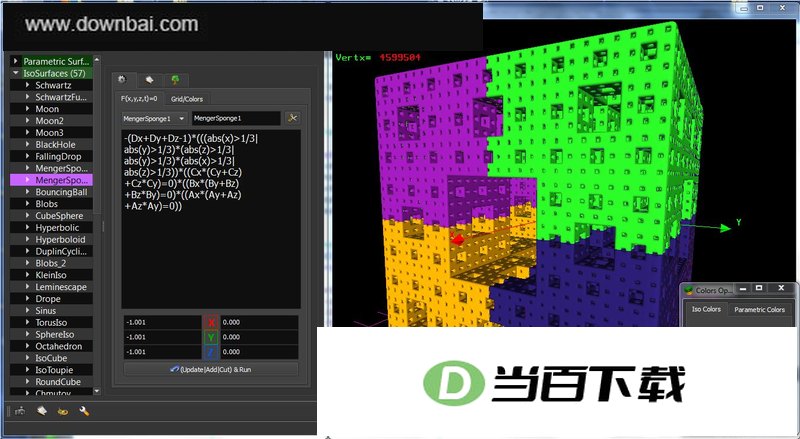Expand the SchwartzFu... item arrow
The image size is (800, 439).
point(27,97)
